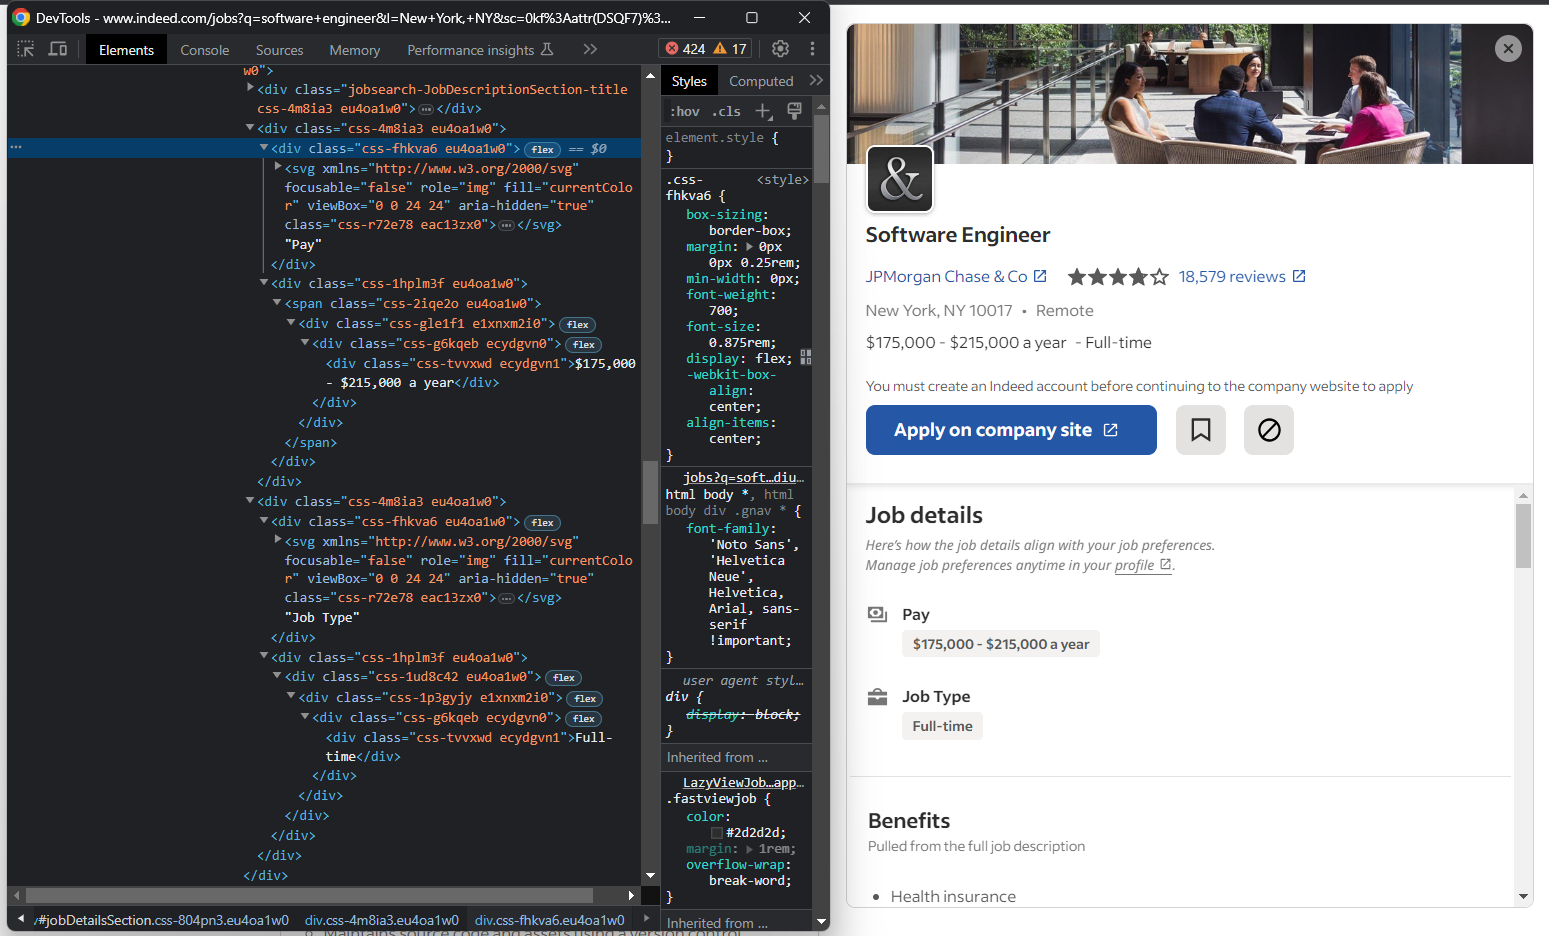Click the 424 errors counter badge
The height and width of the screenshot is (936, 1549).
tap(686, 49)
